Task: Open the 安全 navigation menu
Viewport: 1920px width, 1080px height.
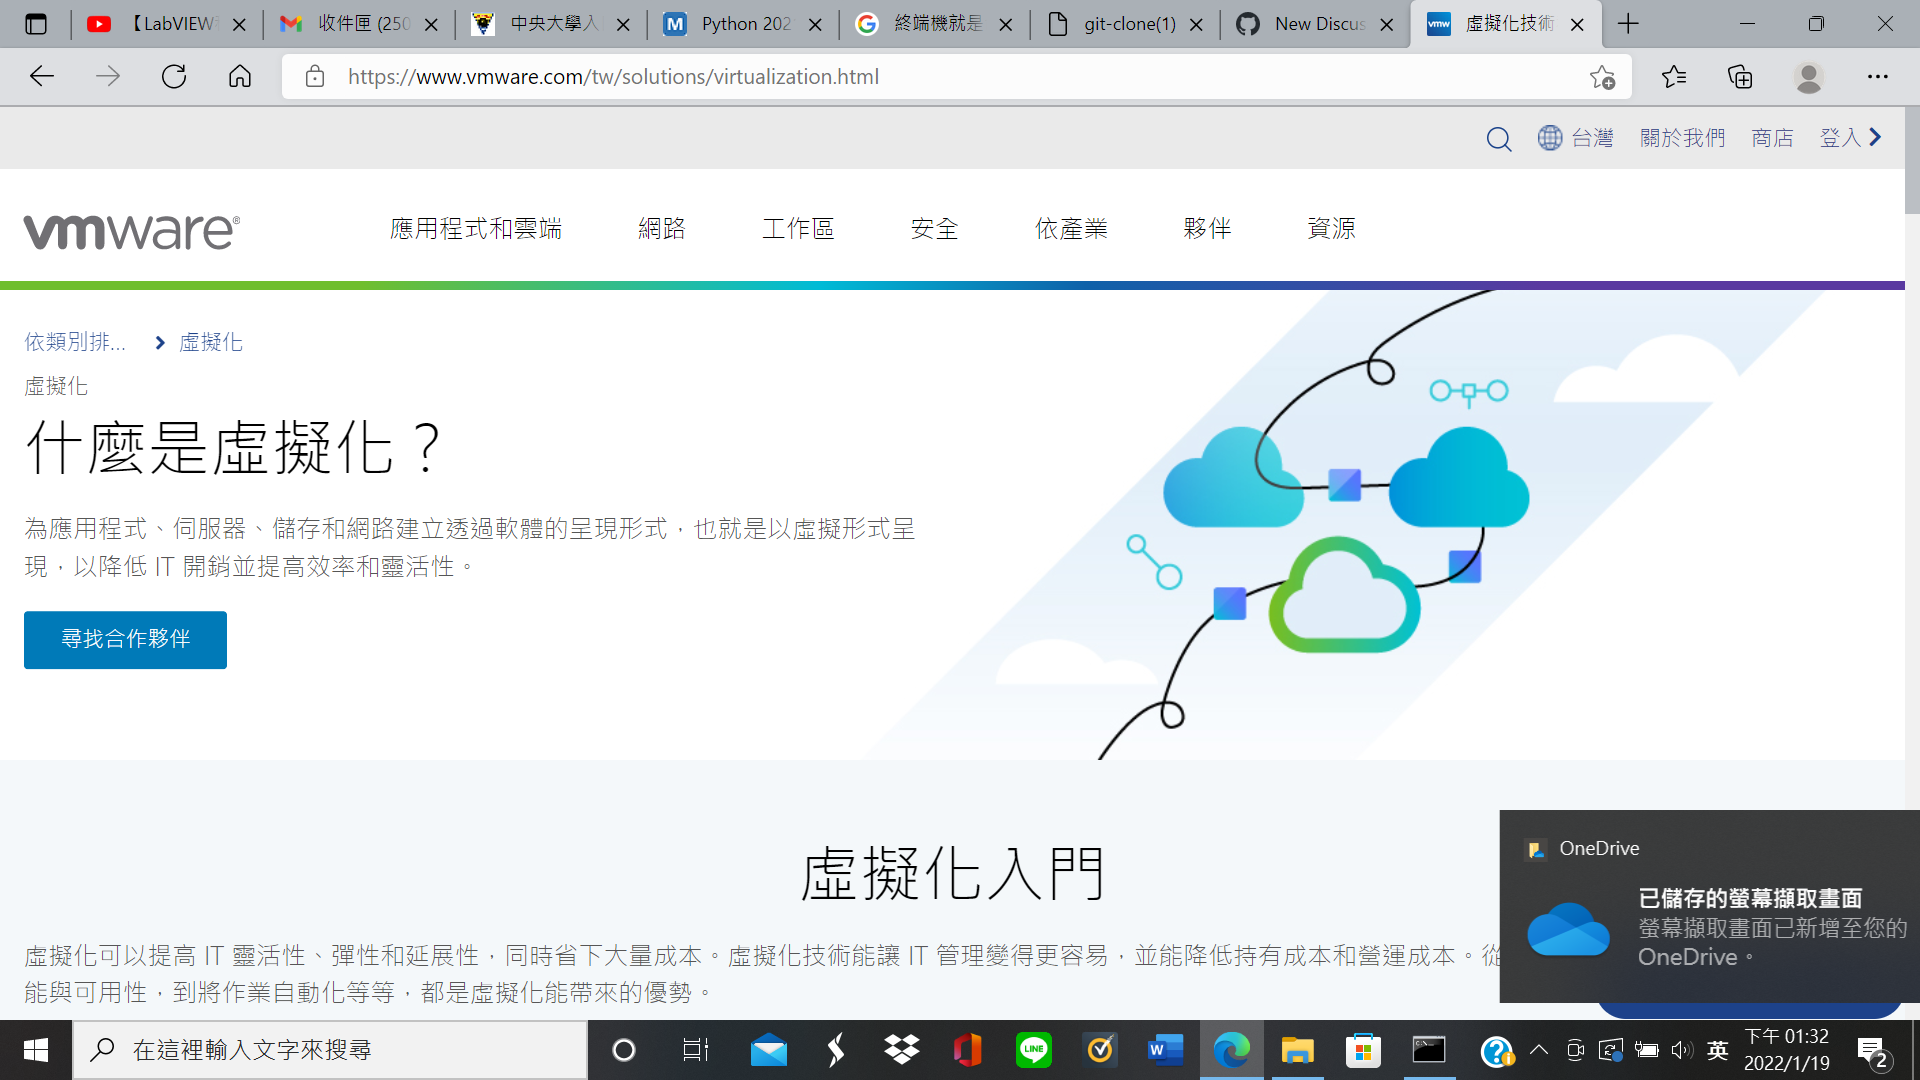Action: tap(934, 229)
